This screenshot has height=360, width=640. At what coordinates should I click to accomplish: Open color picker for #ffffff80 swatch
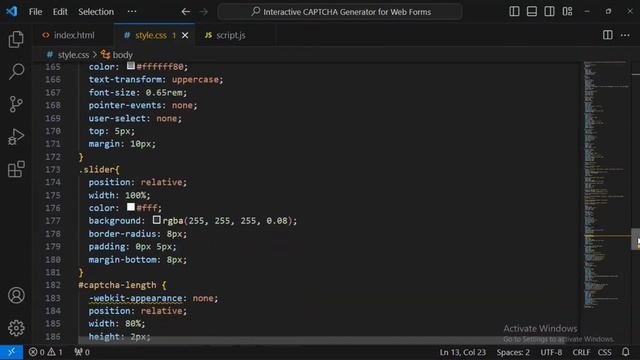tap(131, 66)
